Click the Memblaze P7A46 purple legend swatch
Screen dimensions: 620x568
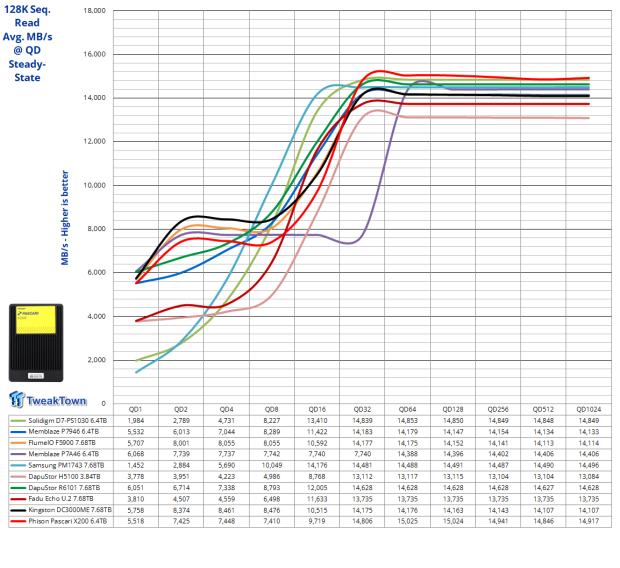[18, 454]
